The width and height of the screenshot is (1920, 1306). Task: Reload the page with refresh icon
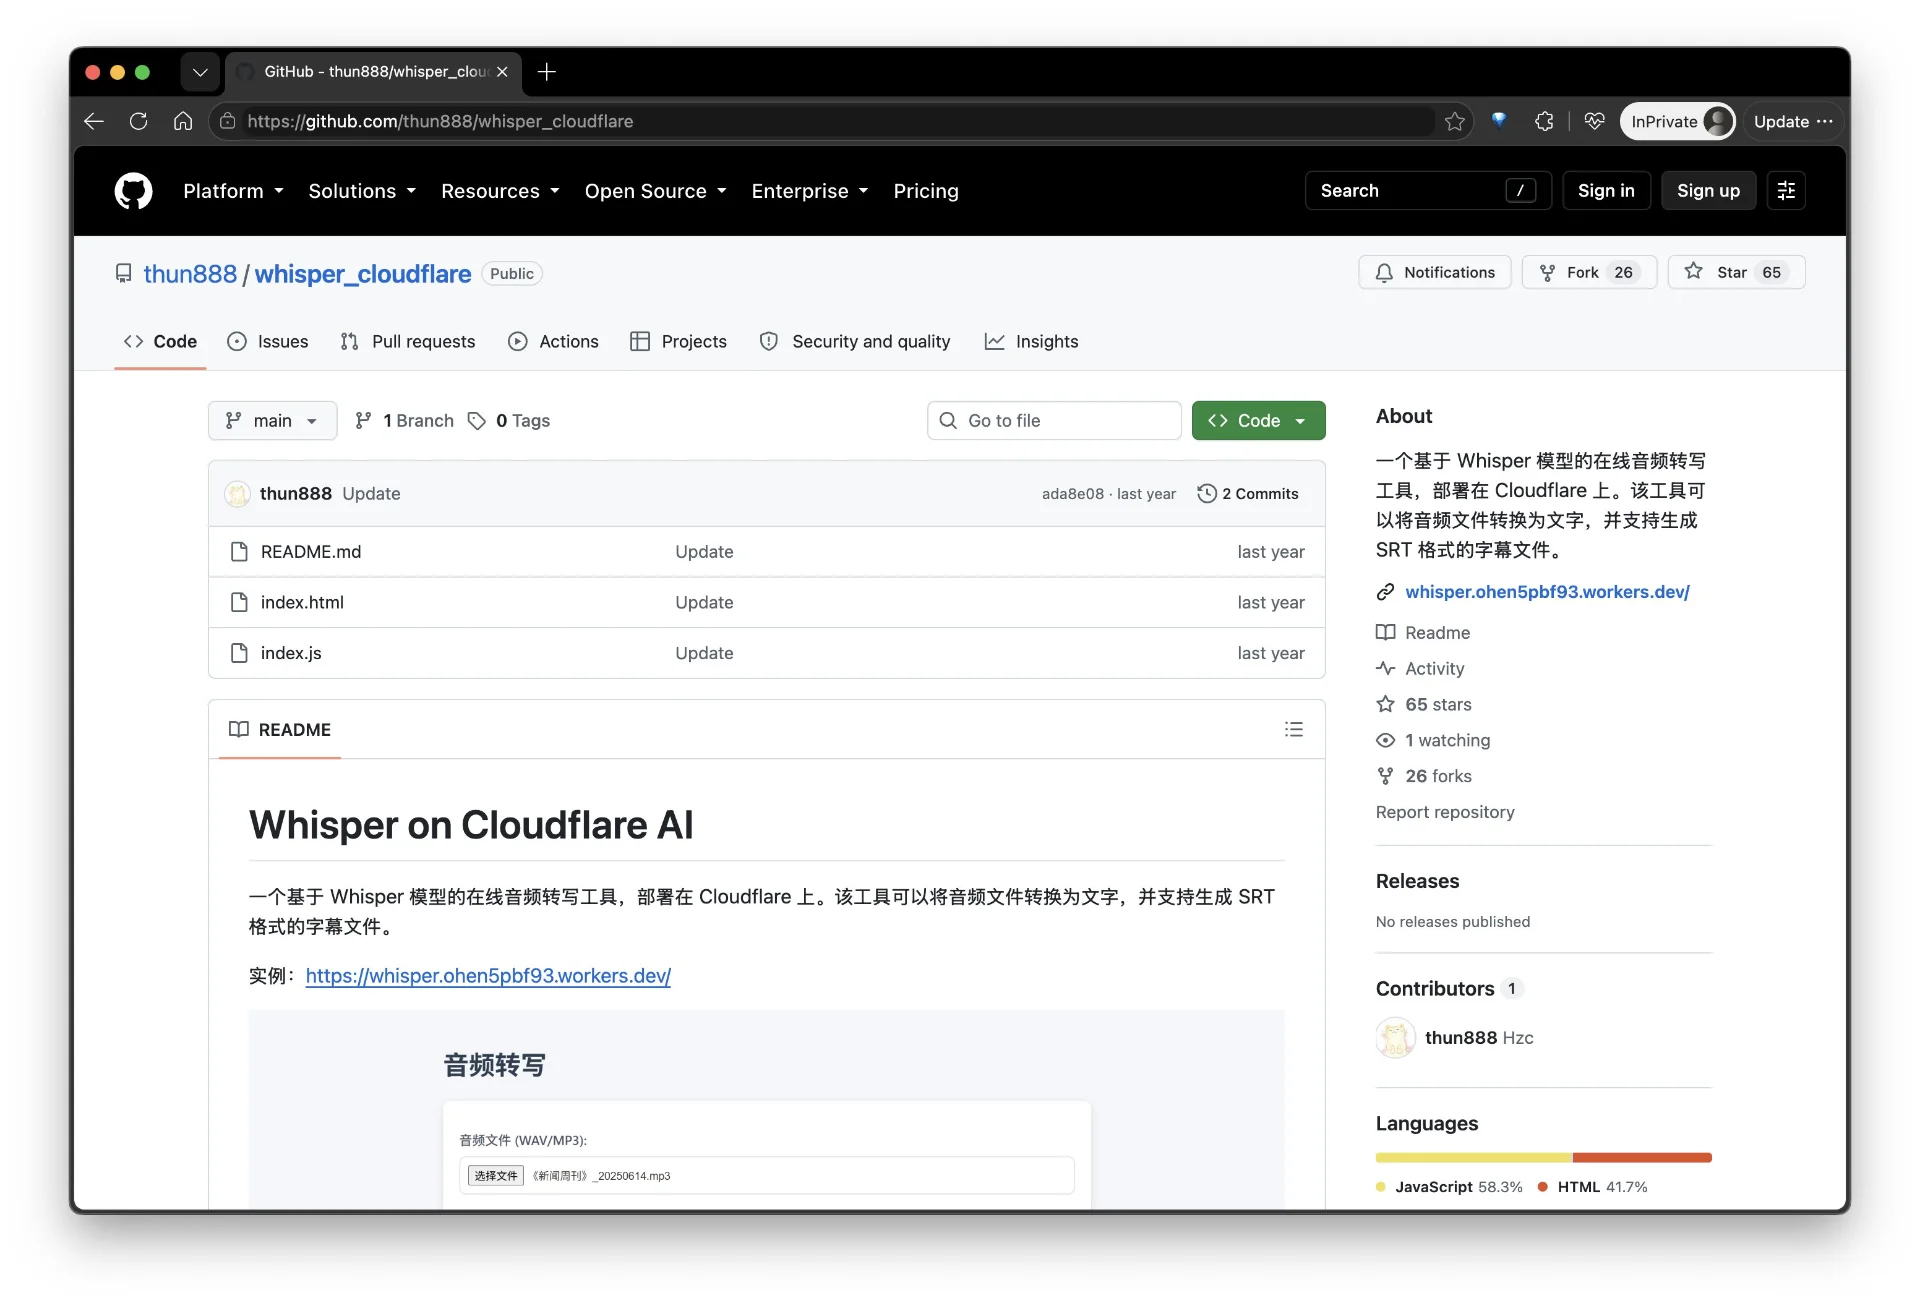(x=138, y=121)
